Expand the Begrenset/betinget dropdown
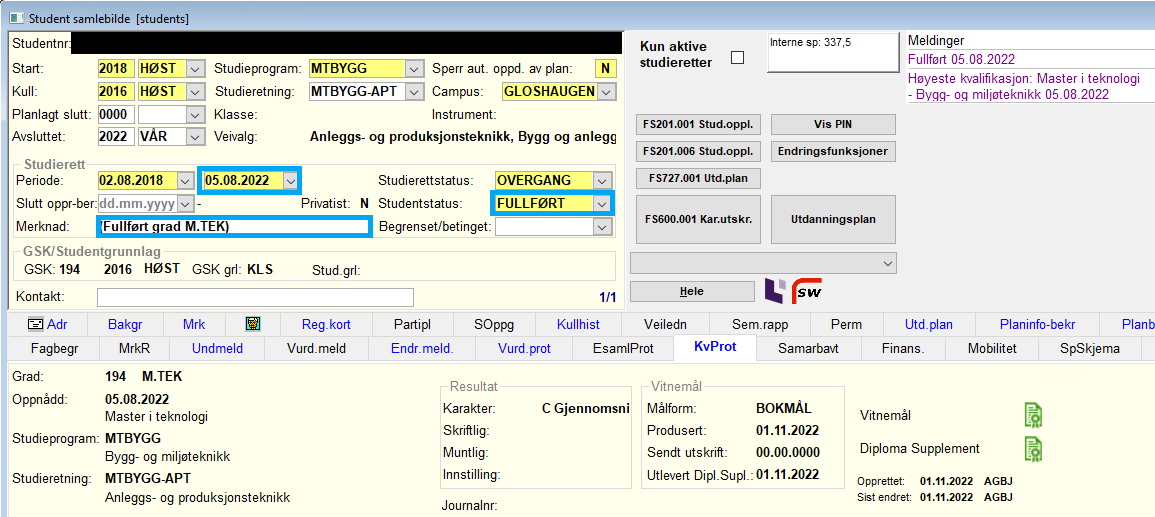1155x517 pixels. pyautogui.click(x=604, y=227)
